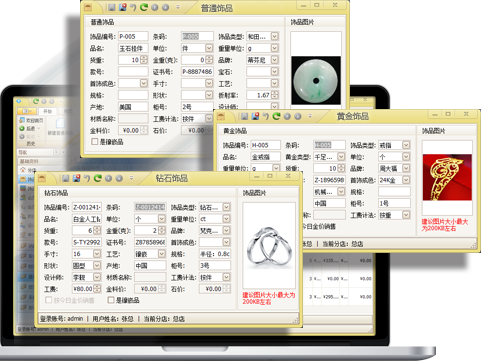482x361 pixels.
Task: Open 饰品类型 dropdown showing 戒指 in 黄金饰品
Action: tap(406, 145)
